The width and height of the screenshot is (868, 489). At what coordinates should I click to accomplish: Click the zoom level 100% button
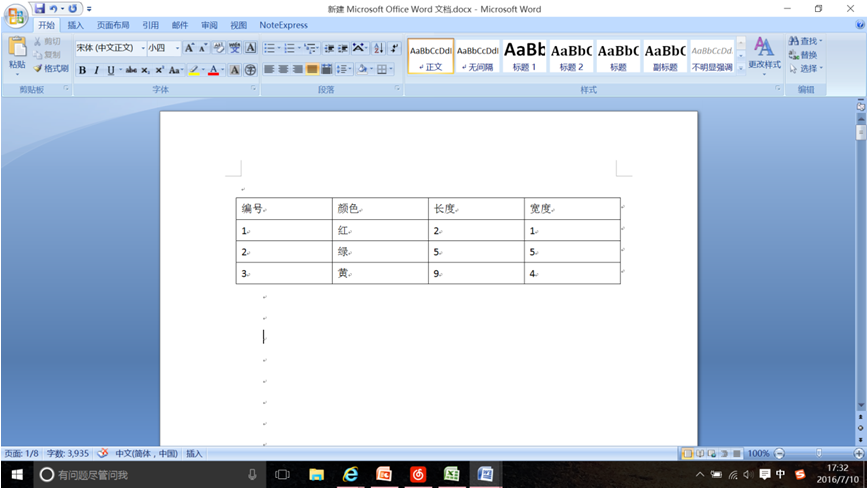758,454
